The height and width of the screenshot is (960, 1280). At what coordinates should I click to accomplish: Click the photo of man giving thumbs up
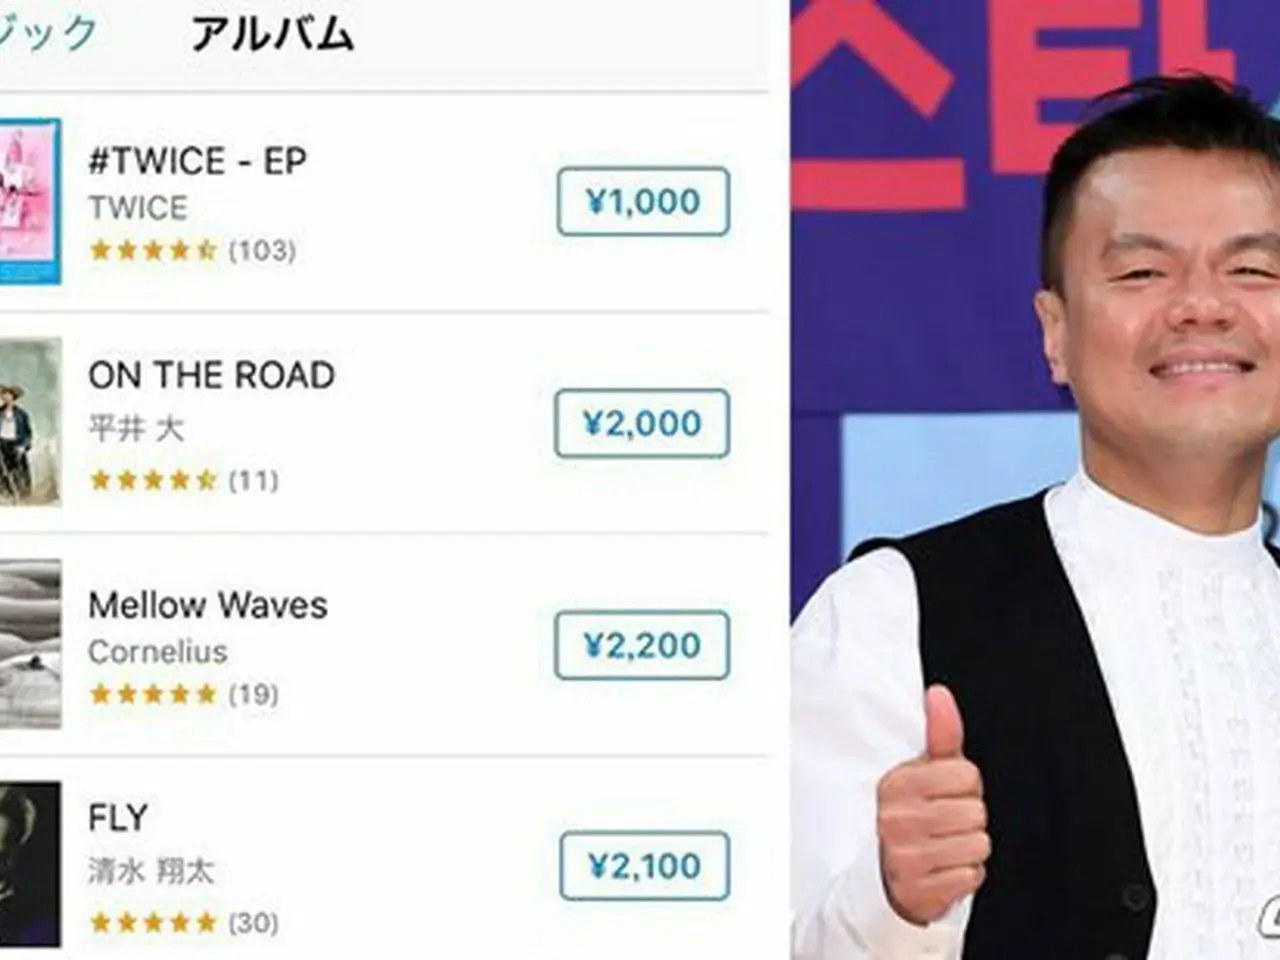coord(1035,480)
